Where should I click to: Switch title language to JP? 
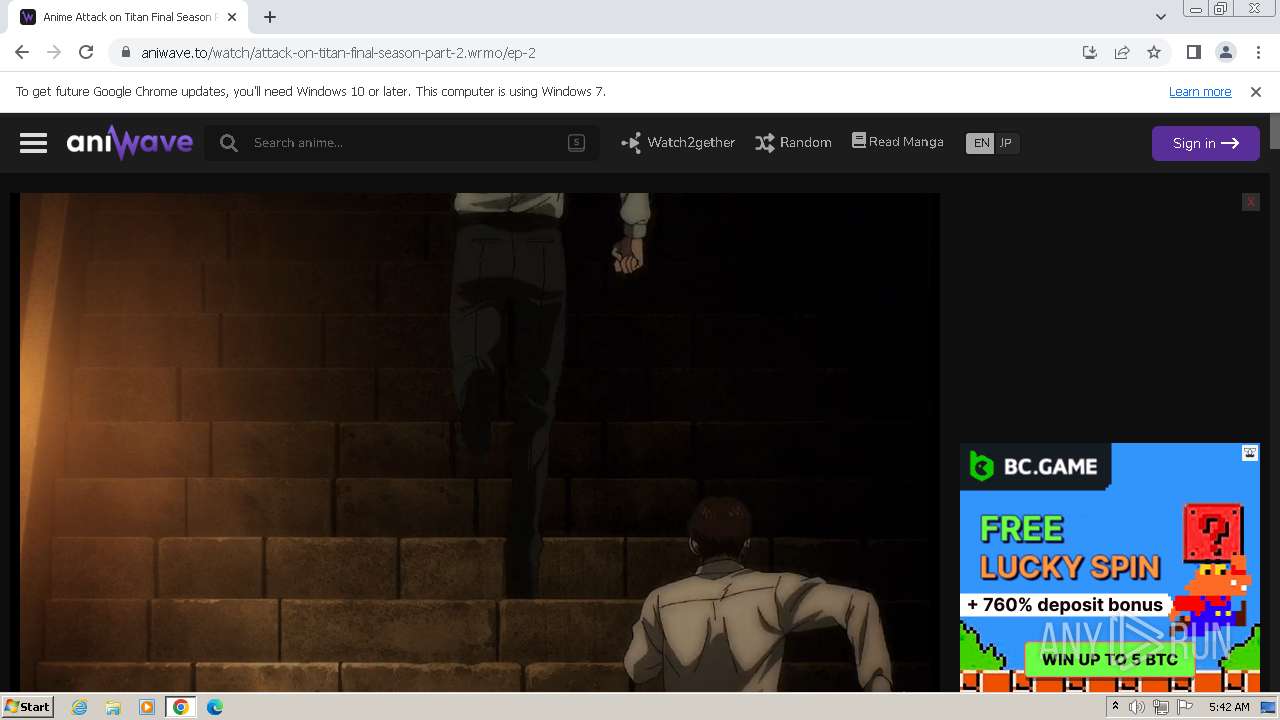1006,143
